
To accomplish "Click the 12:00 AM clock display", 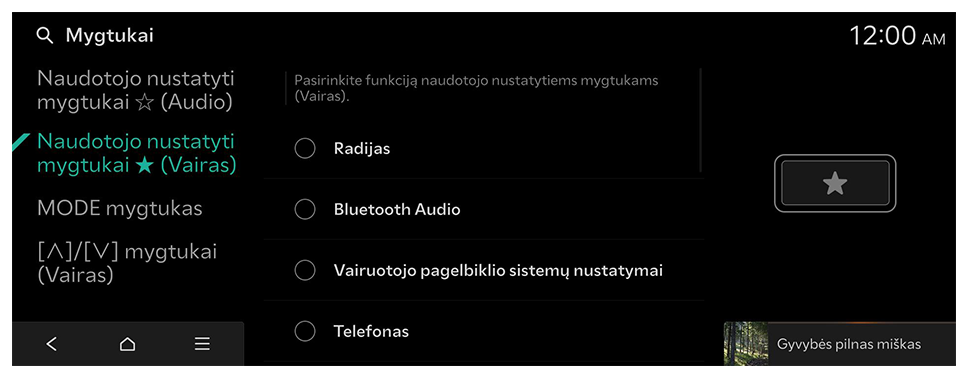I will coord(897,36).
